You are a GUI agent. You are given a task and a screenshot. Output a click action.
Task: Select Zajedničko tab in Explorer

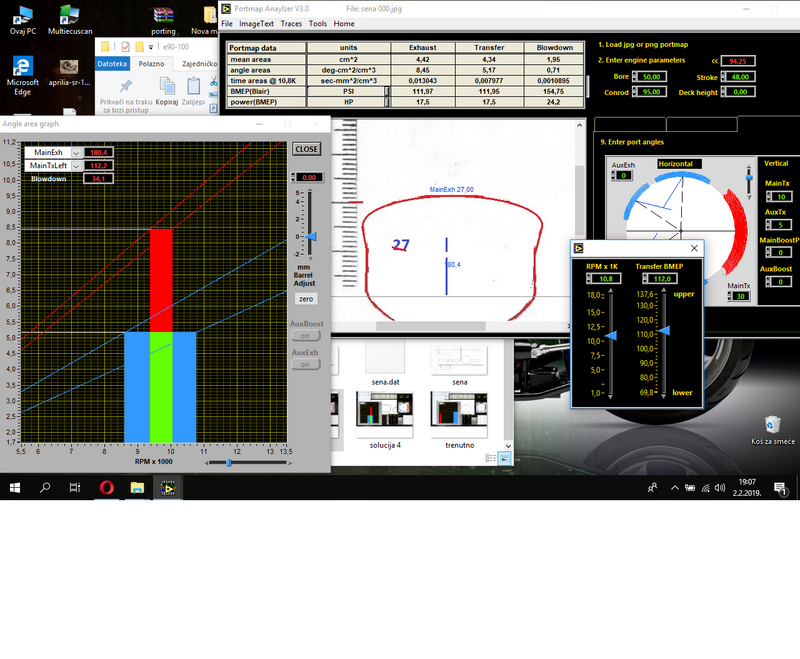[199, 64]
